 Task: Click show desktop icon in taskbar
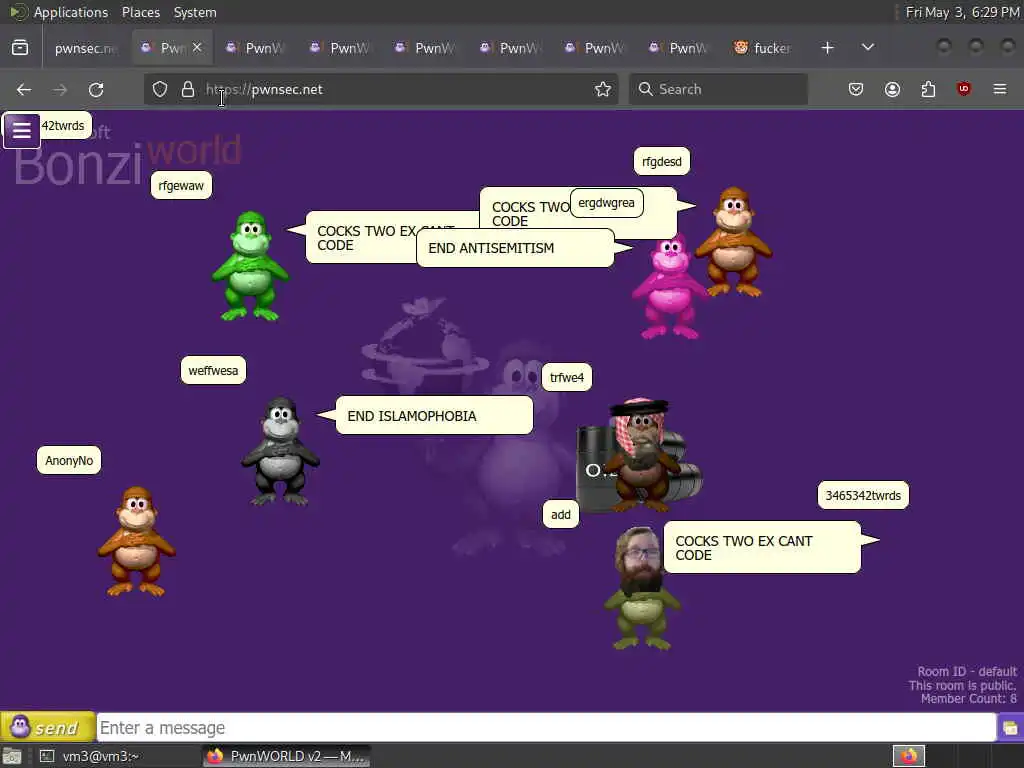point(12,756)
